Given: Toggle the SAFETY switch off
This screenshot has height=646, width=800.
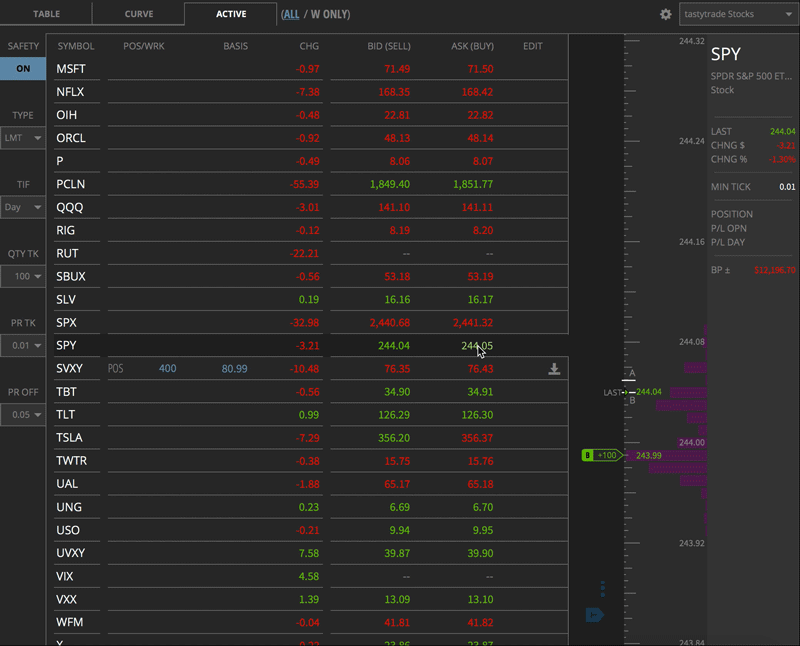Looking at the screenshot, I should [x=22, y=69].
